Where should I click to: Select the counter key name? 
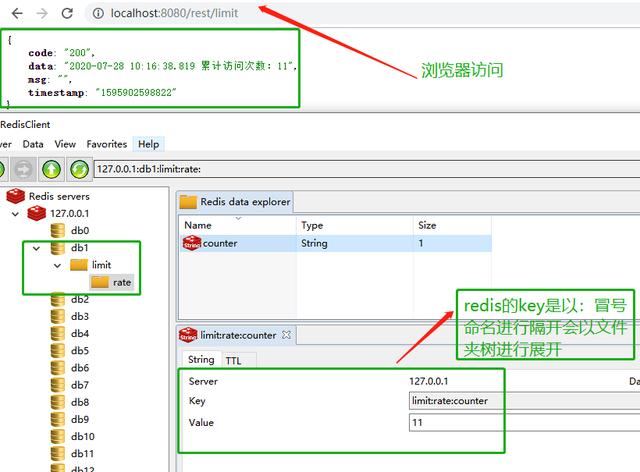click(220, 243)
